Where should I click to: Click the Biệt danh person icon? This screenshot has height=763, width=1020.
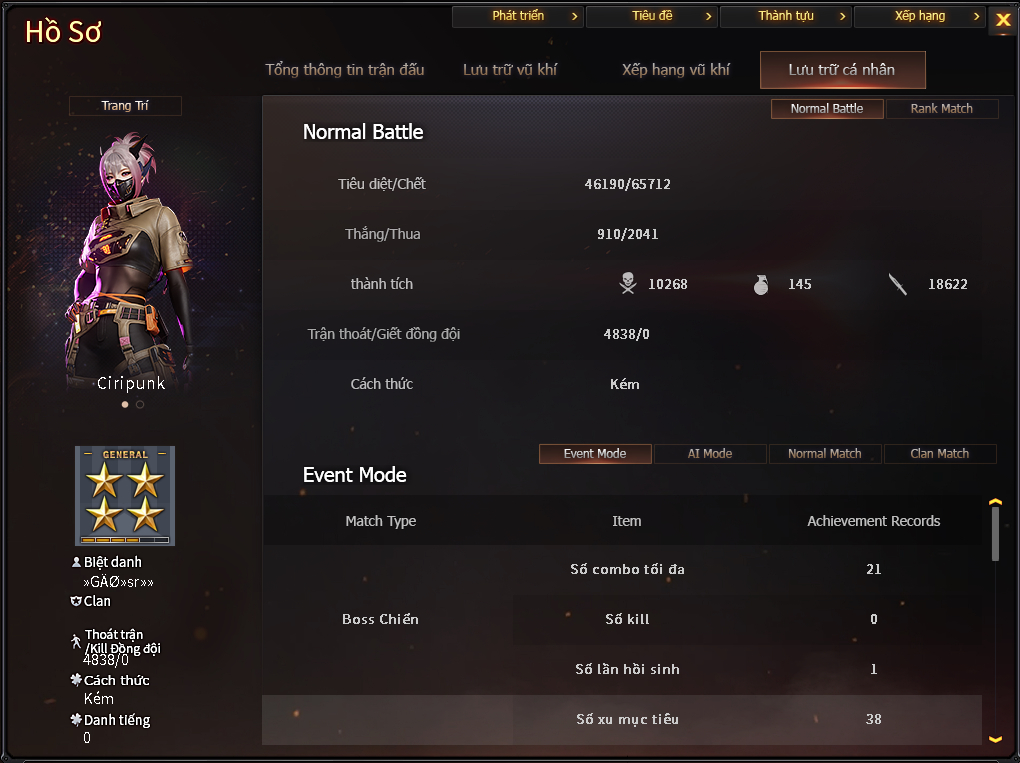click(x=76, y=561)
